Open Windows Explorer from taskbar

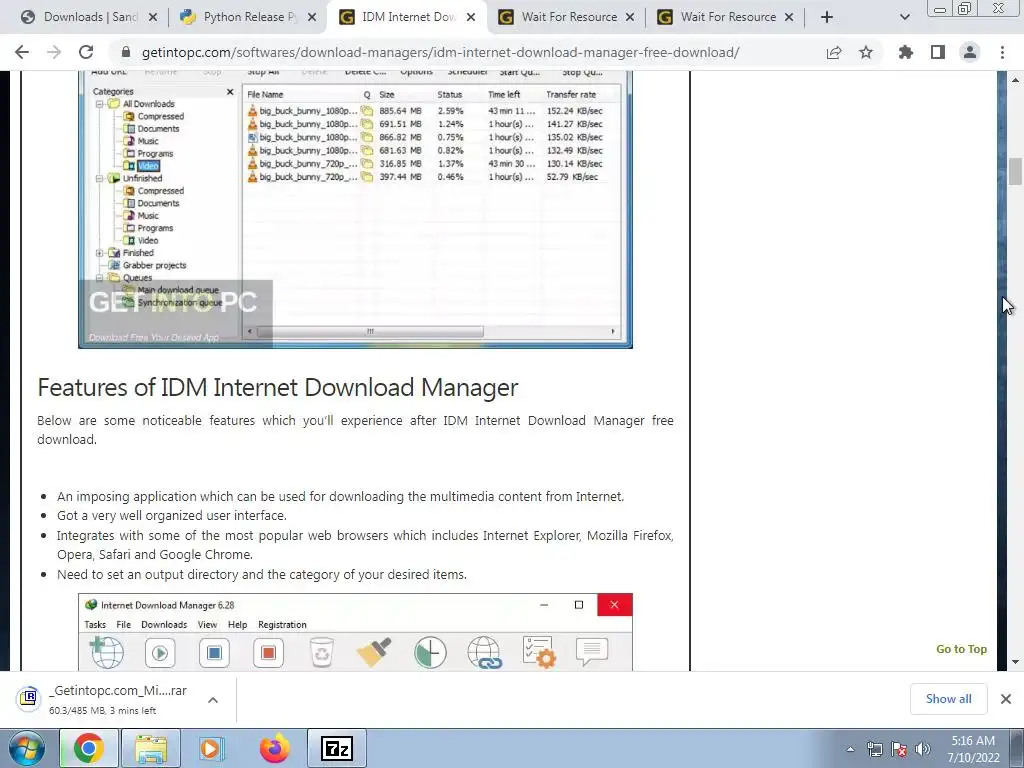[151, 748]
